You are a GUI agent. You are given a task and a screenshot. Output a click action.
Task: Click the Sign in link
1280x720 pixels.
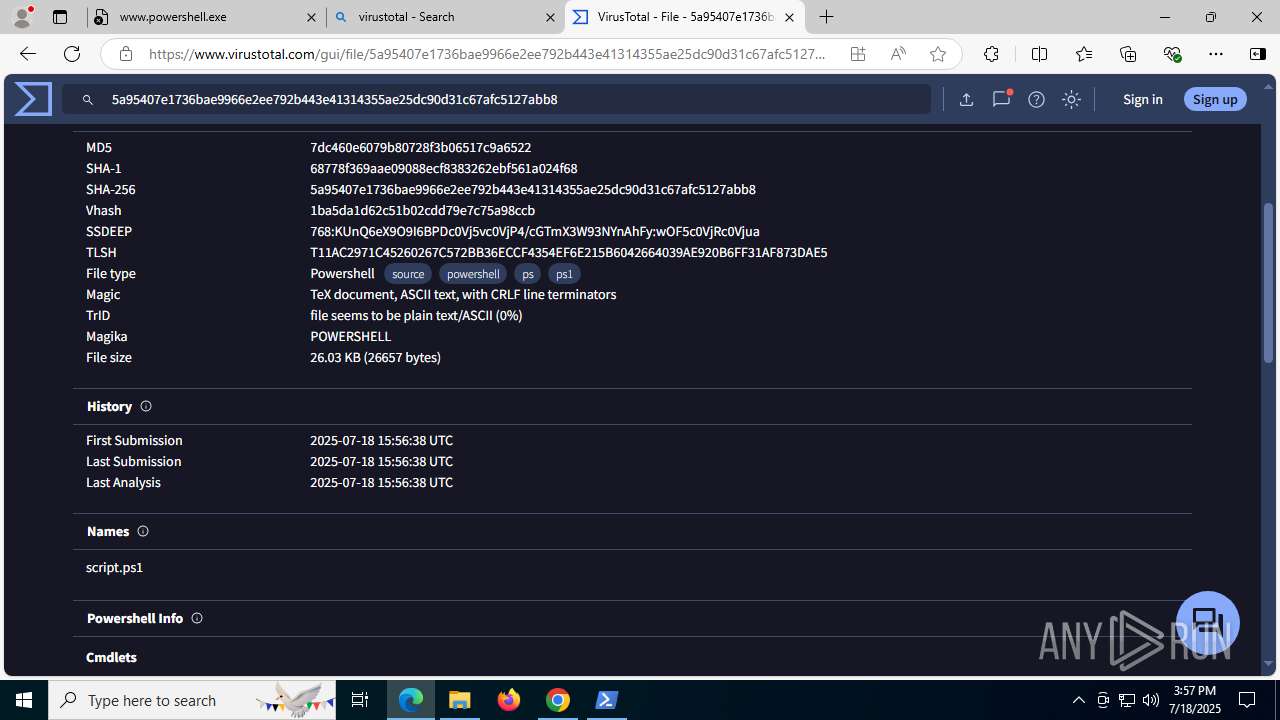(1142, 99)
